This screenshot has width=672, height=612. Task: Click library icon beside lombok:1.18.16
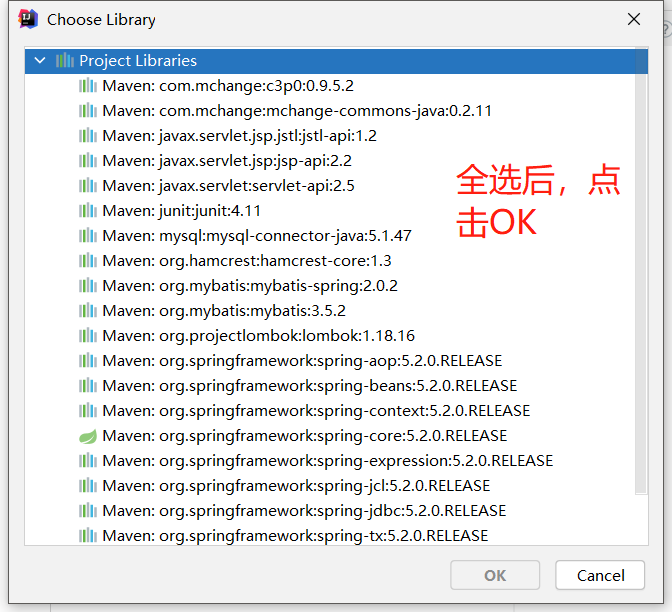(88, 336)
